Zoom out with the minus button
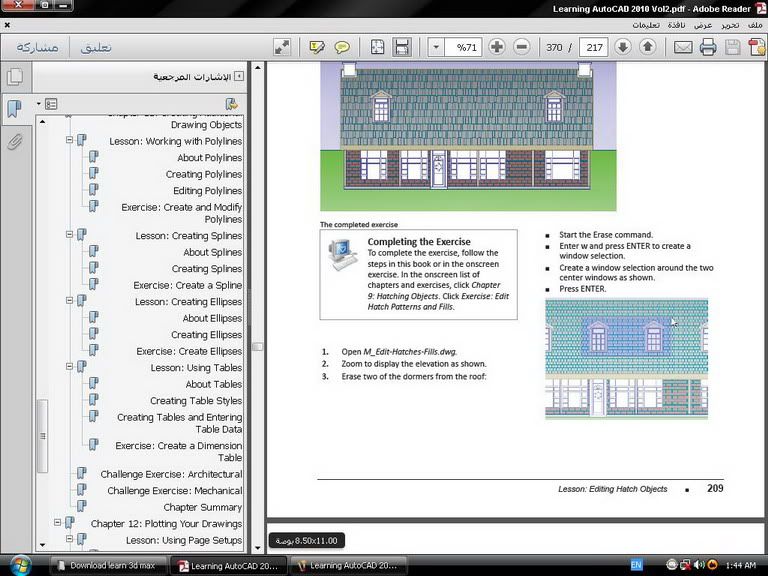768x576 pixels. click(522, 47)
